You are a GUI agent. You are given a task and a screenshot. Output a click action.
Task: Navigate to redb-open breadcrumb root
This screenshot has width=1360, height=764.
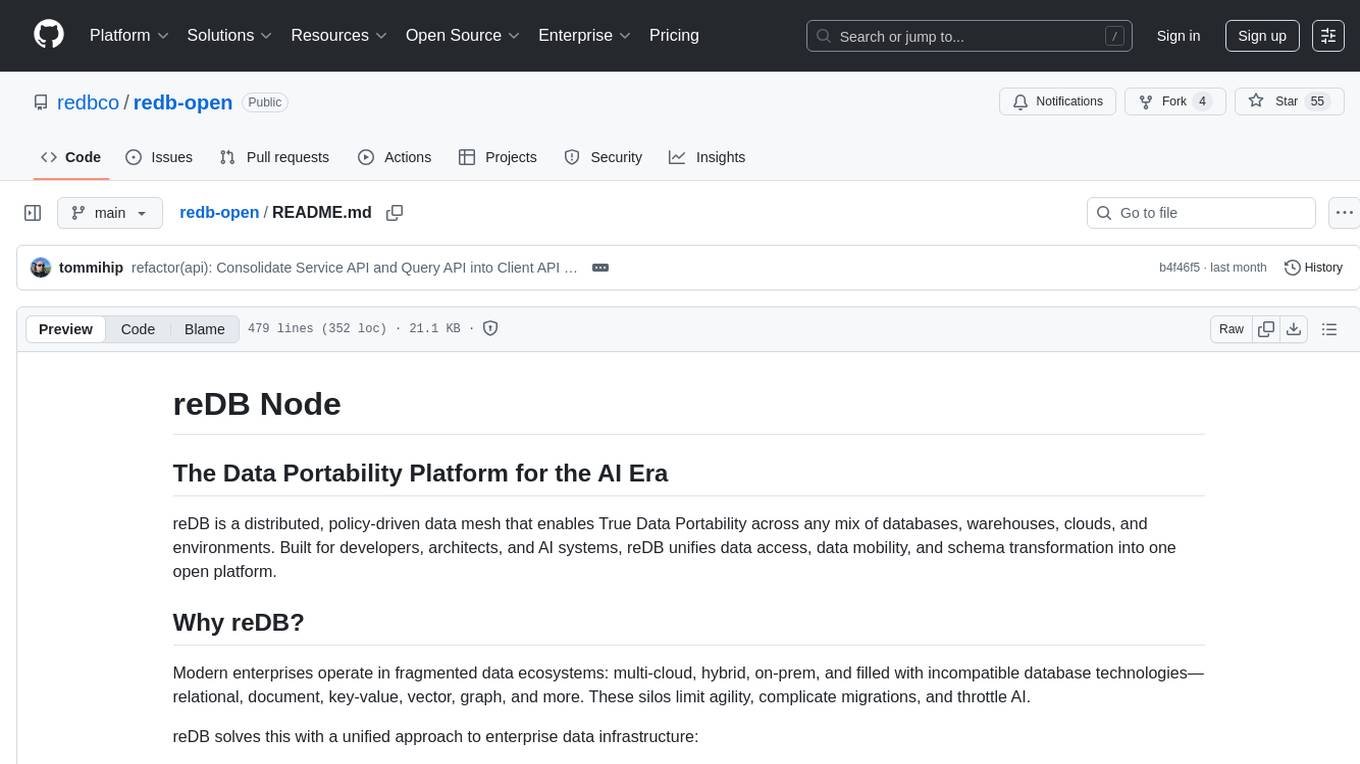coord(219,212)
